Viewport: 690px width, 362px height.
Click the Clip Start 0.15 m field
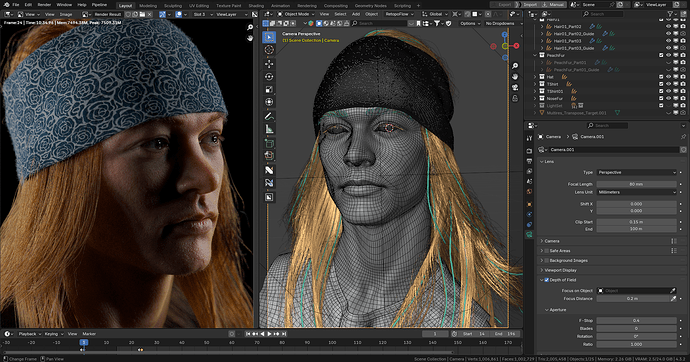click(636, 222)
